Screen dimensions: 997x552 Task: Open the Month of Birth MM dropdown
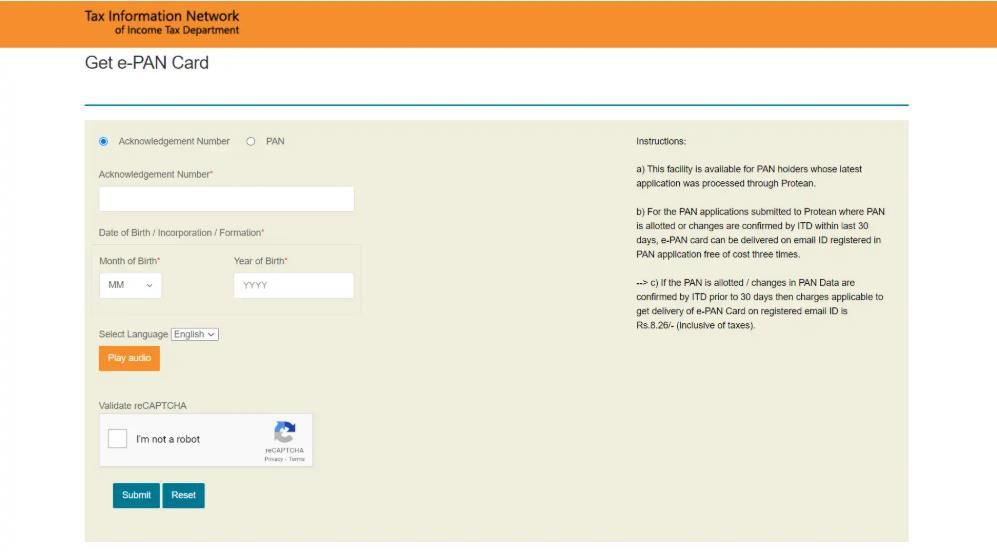tap(130, 285)
